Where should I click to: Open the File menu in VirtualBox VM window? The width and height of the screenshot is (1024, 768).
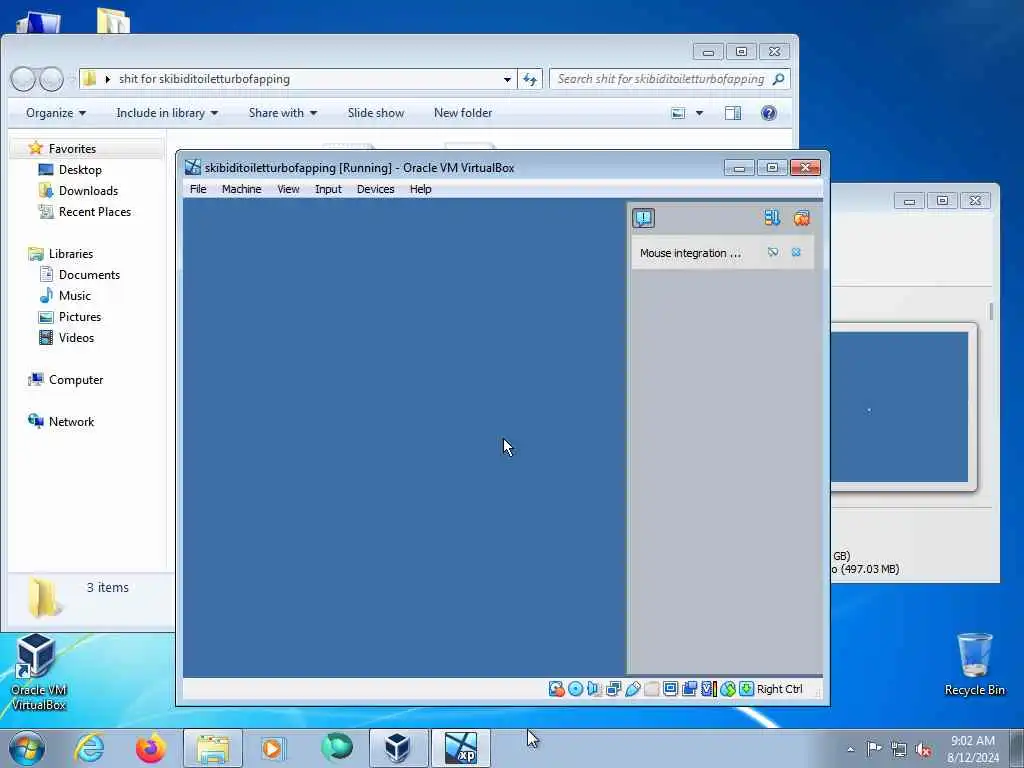tap(198, 189)
